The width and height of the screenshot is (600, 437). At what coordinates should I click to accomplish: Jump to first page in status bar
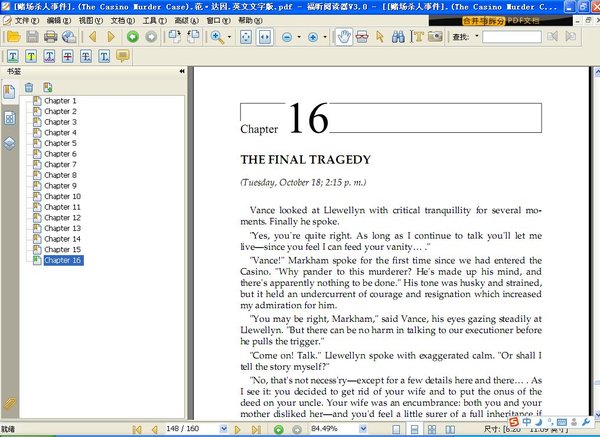(x=137, y=429)
